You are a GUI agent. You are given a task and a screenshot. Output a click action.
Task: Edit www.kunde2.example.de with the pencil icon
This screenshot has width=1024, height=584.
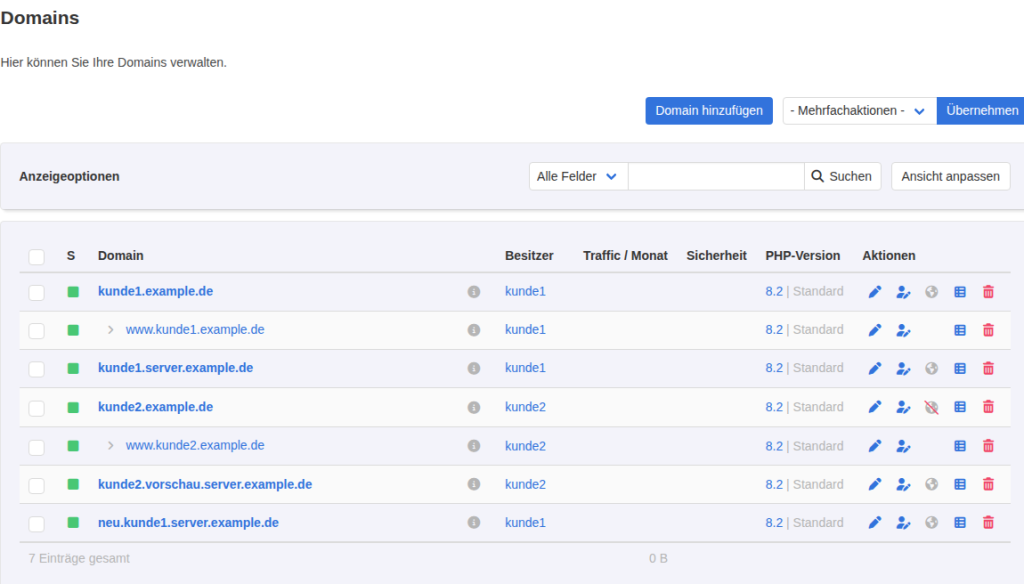point(874,446)
